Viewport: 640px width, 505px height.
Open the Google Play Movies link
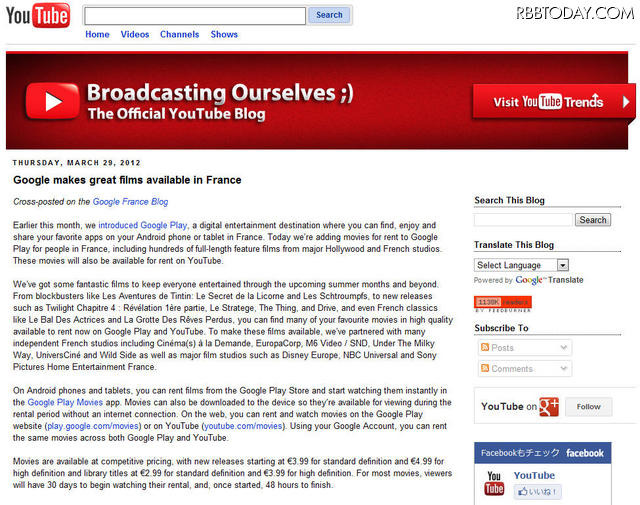(65, 403)
